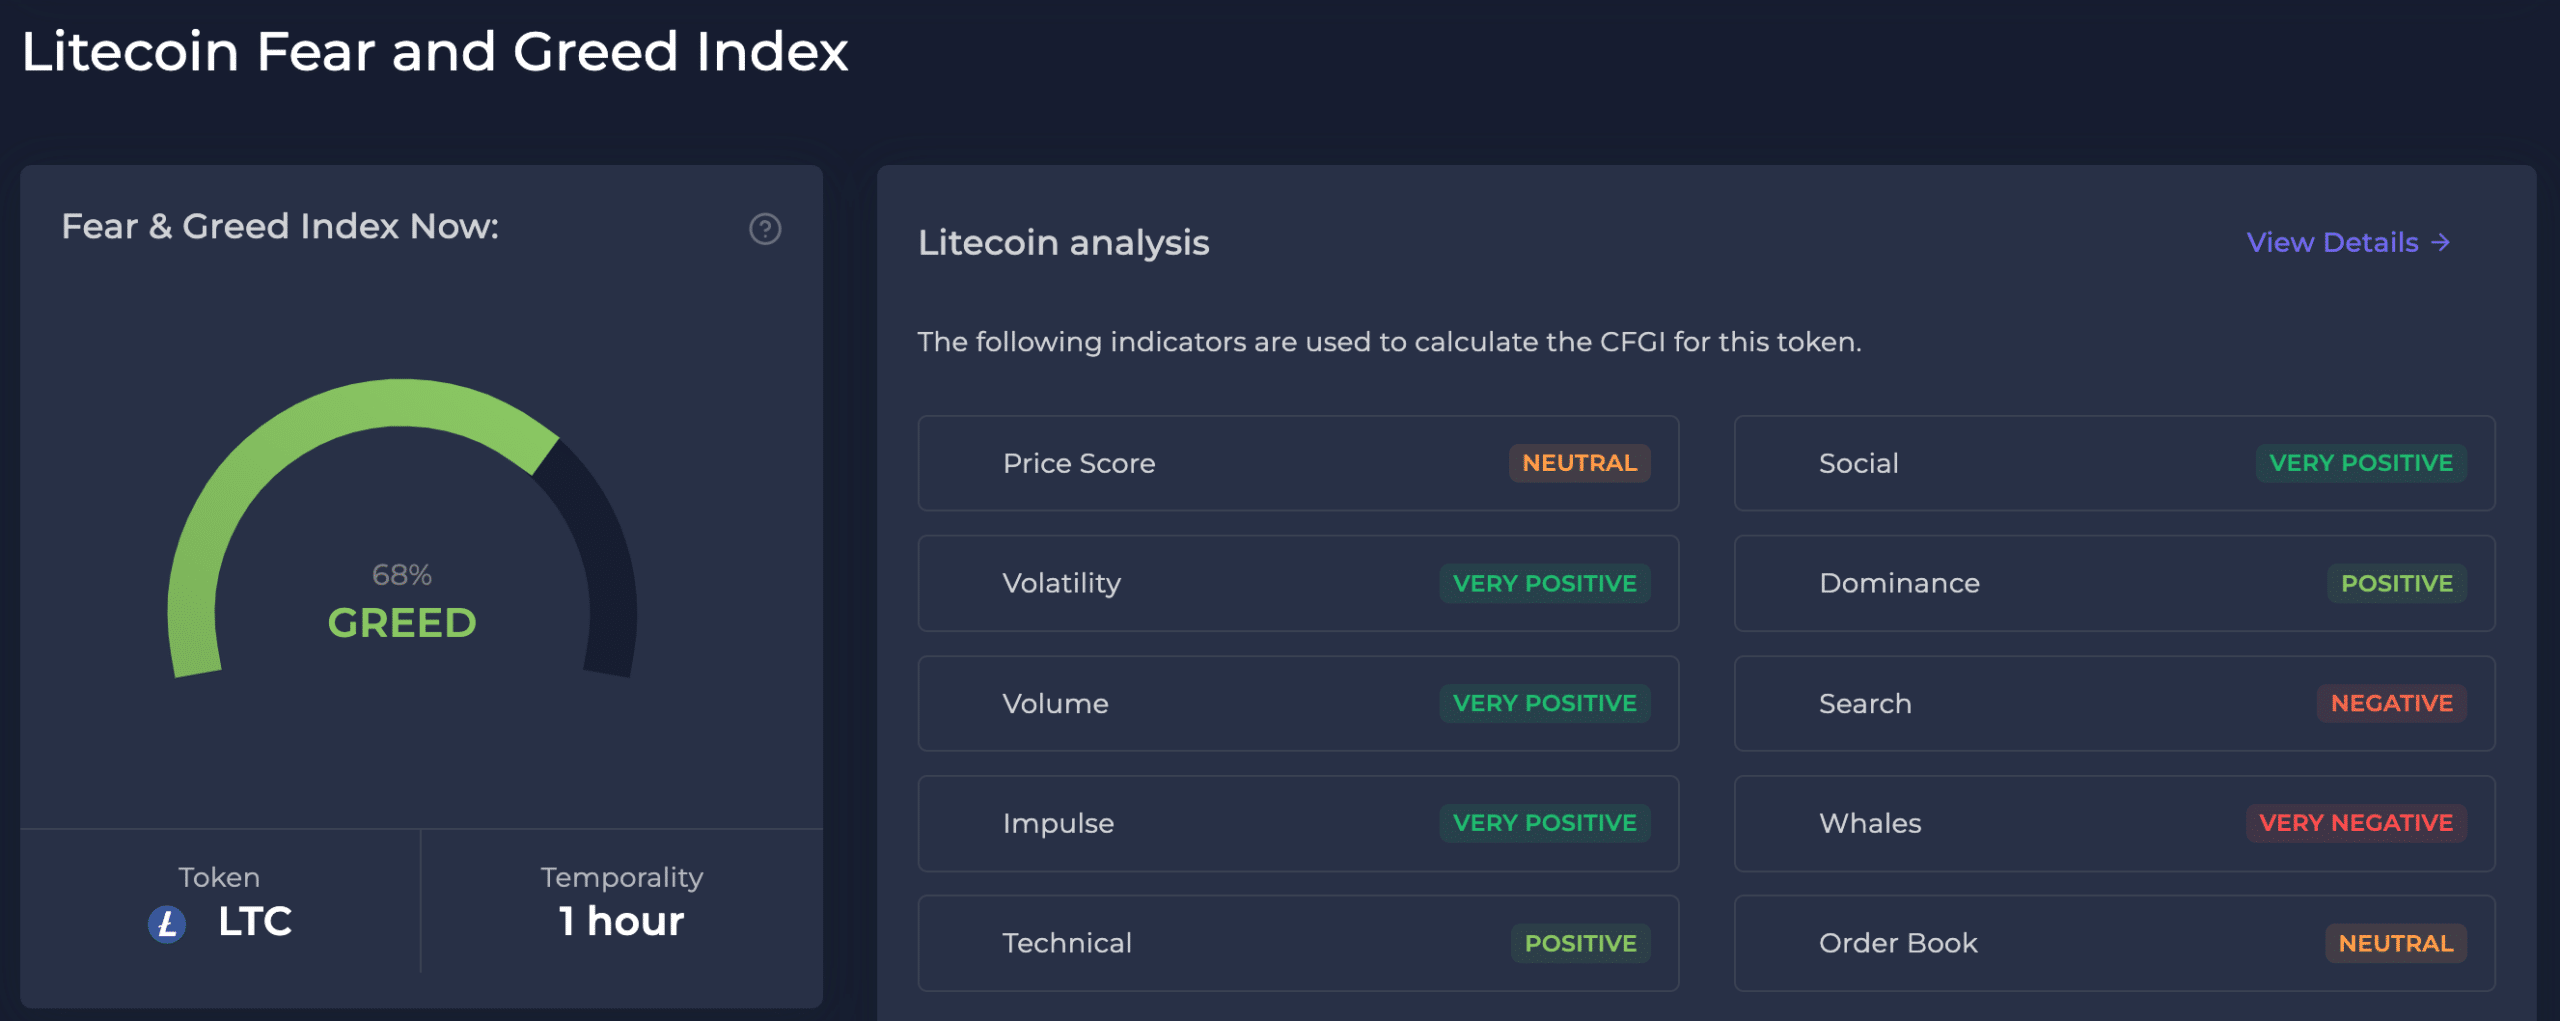Select the Impulse indicator row
The width and height of the screenshot is (2560, 1021).
pyautogui.click(x=1058, y=824)
